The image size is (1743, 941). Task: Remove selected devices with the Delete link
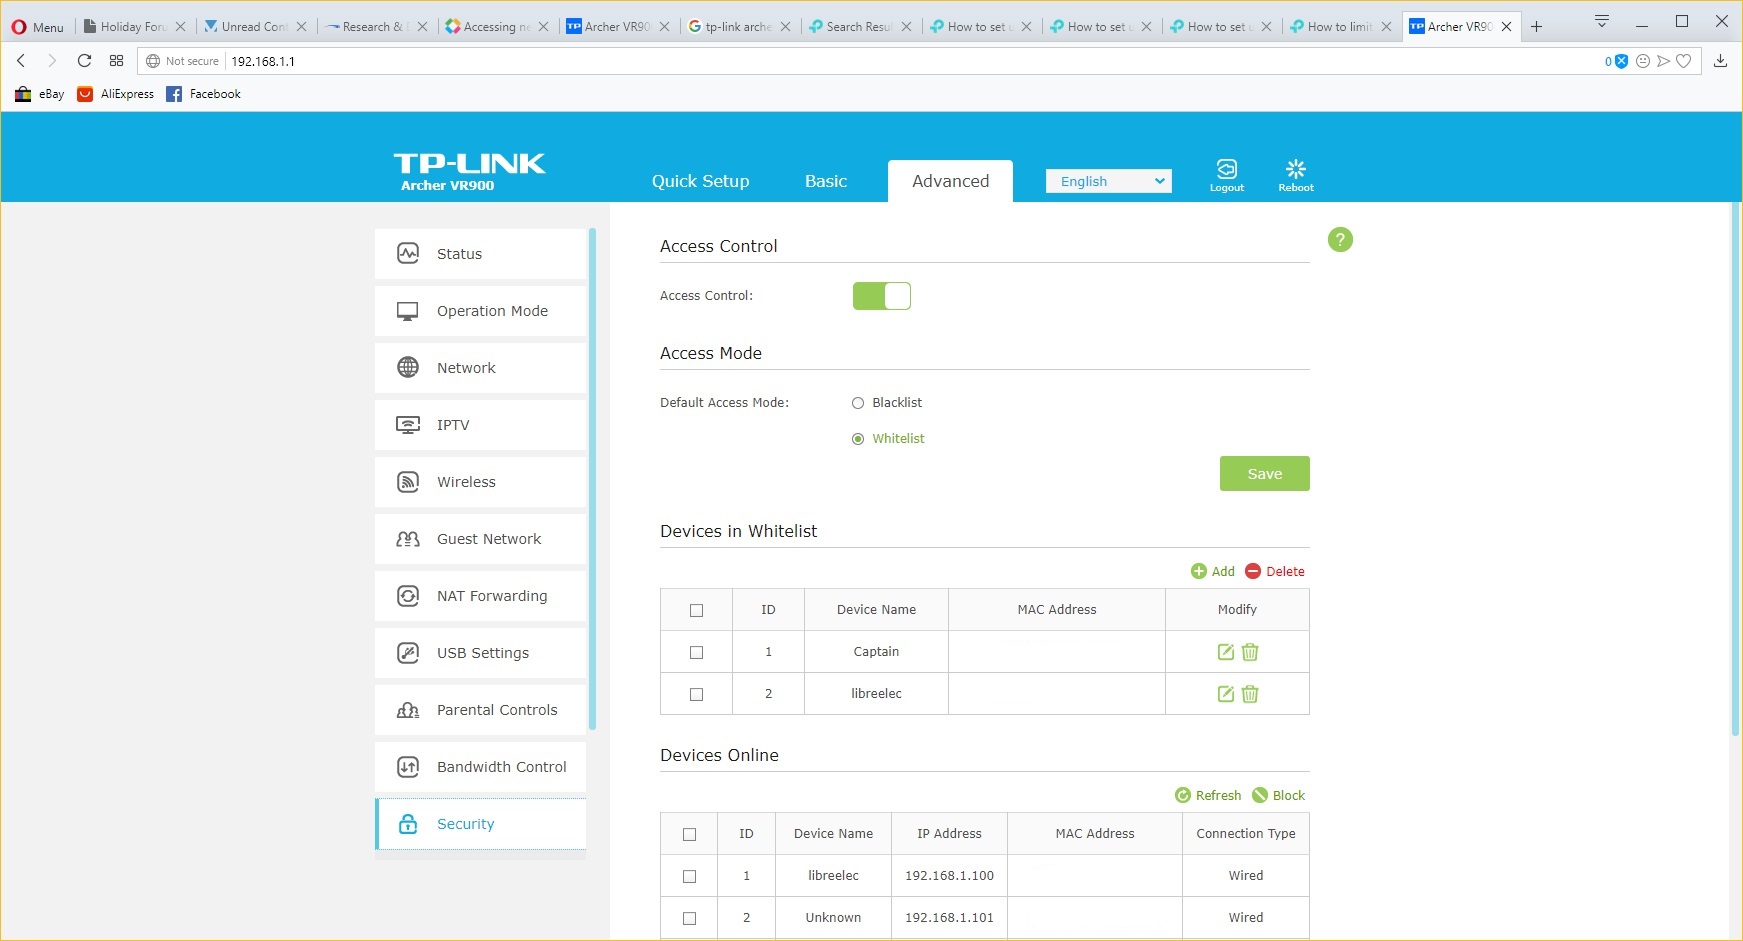(x=1275, y=571)
